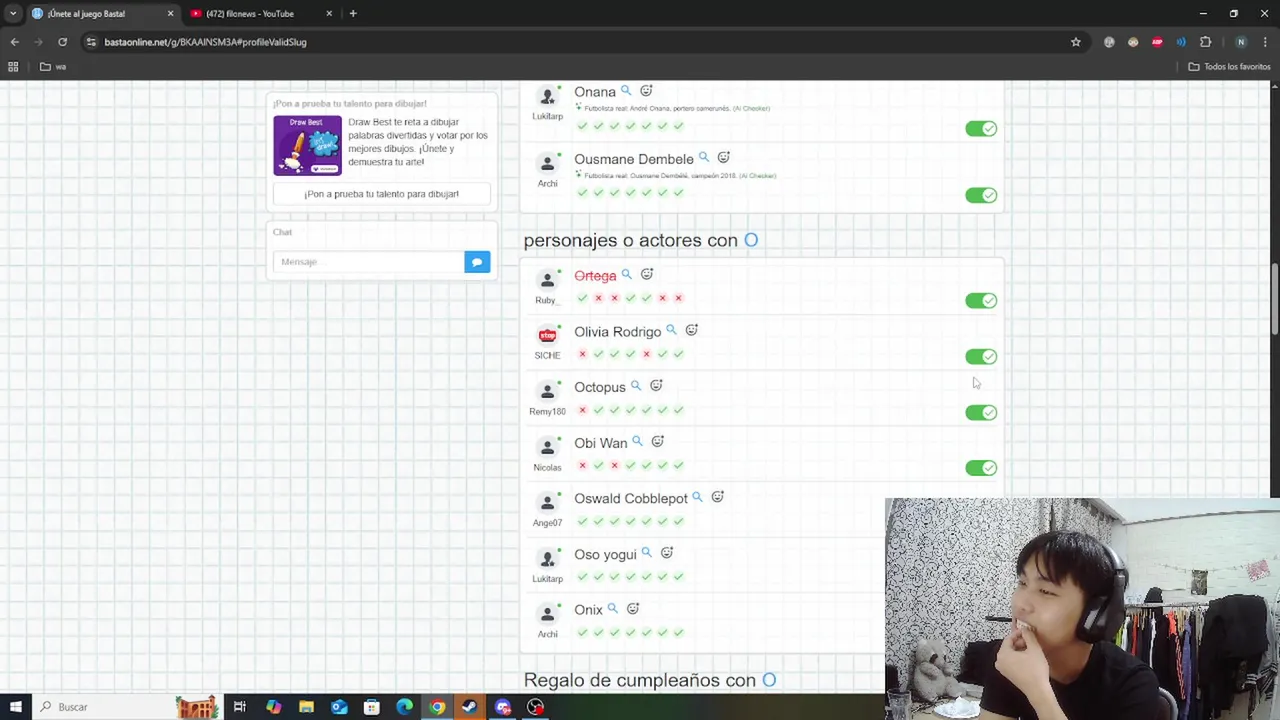Open Windows Start menu
This screenshot has width=1280, height=720.
point(15,707)
